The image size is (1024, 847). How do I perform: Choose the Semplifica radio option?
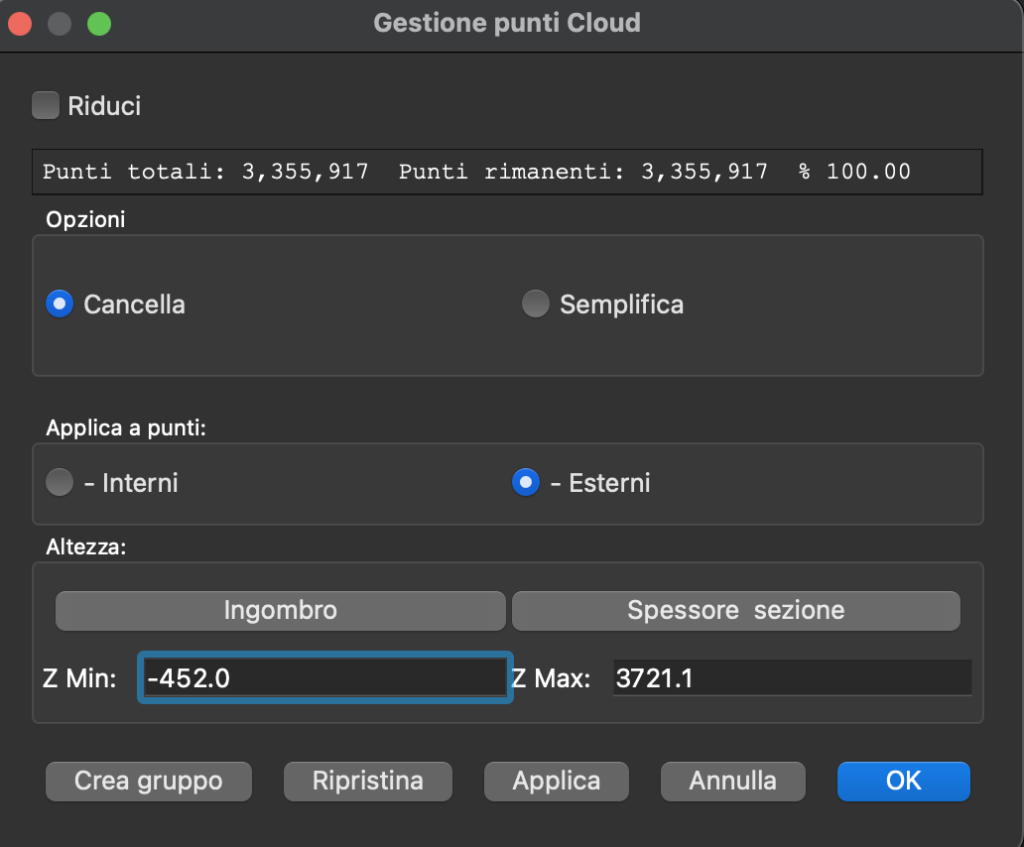click(536, 304)
